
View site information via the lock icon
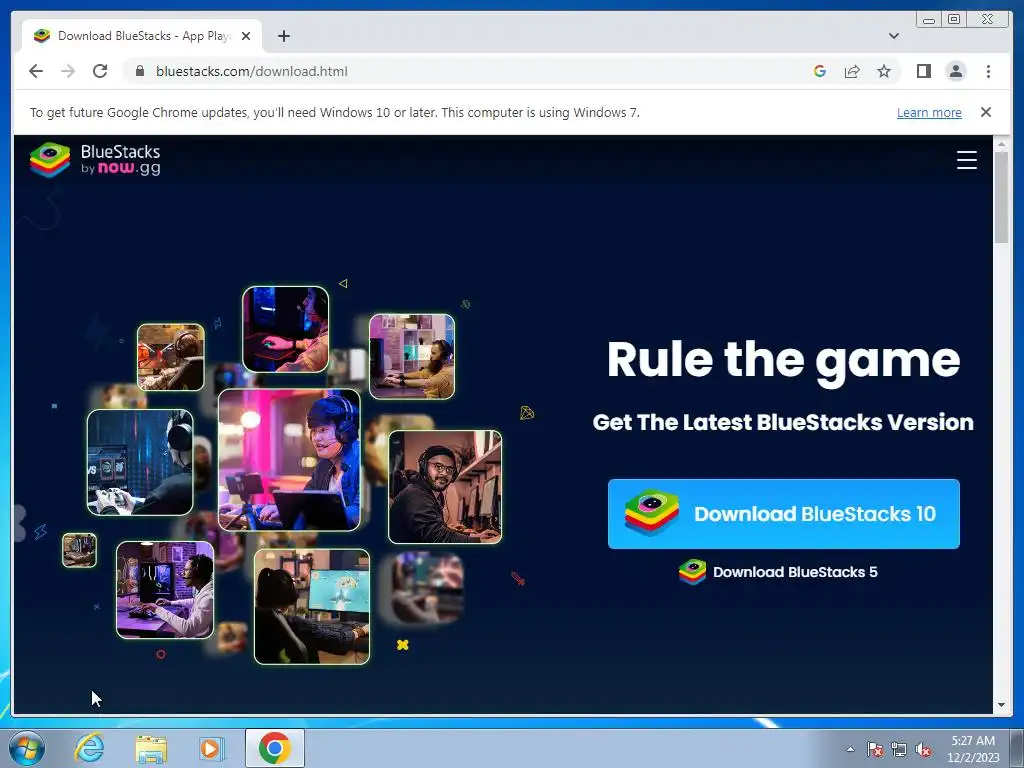tap(140, 71)
